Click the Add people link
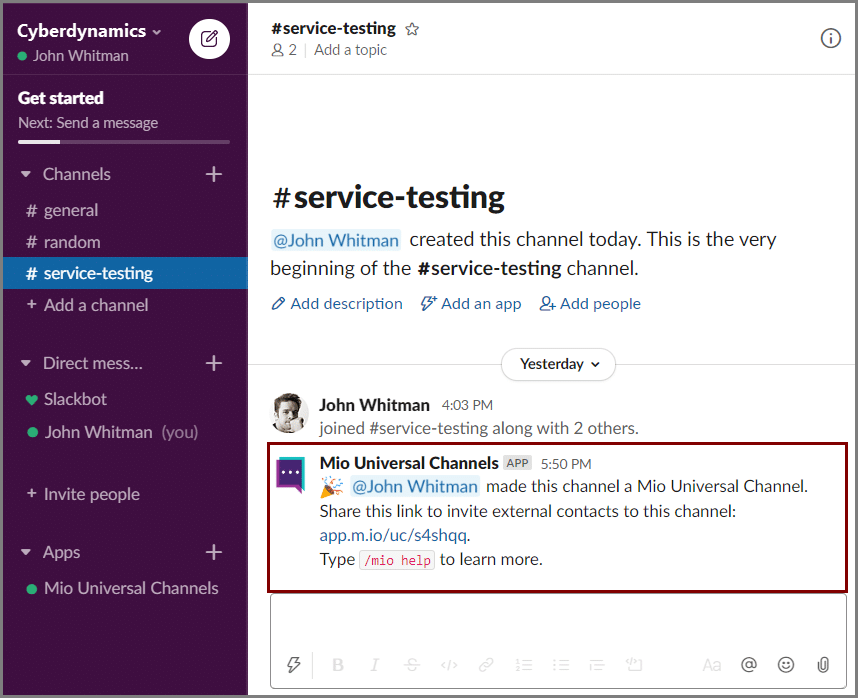This screenshot has width=858, height=698. [x=590, y=304]
